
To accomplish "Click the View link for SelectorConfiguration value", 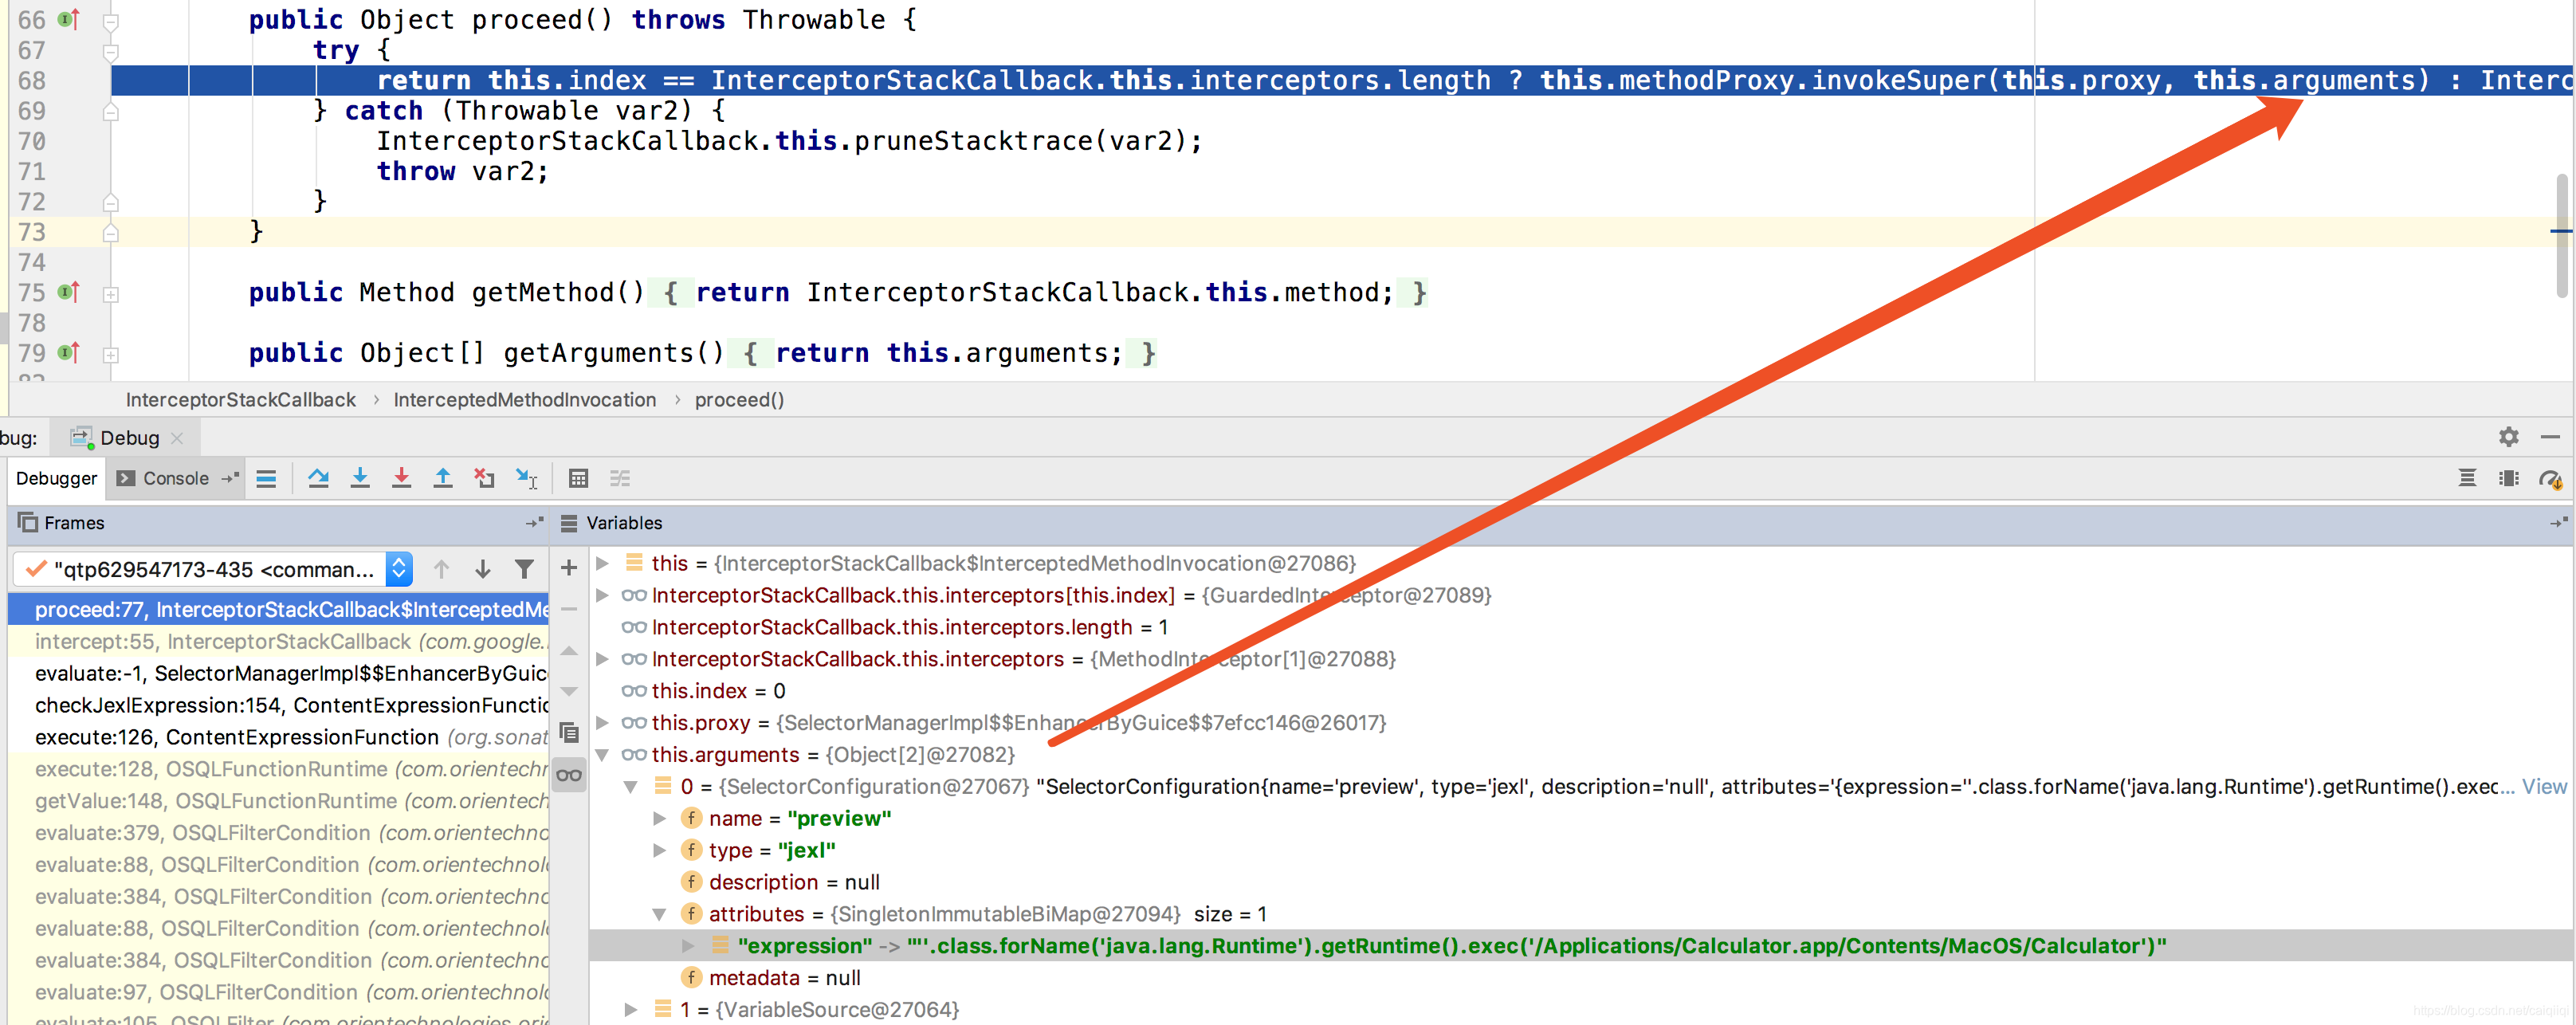I will tap(2544, 786).
